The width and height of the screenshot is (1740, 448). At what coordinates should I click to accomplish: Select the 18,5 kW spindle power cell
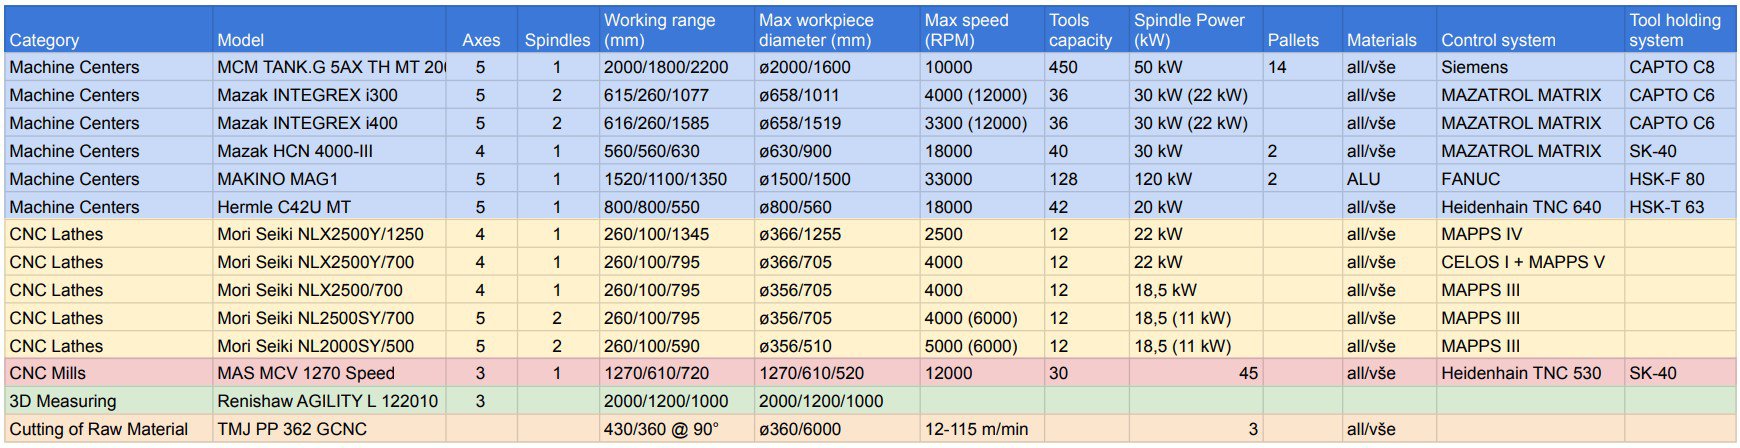[x=1195, y=290]
